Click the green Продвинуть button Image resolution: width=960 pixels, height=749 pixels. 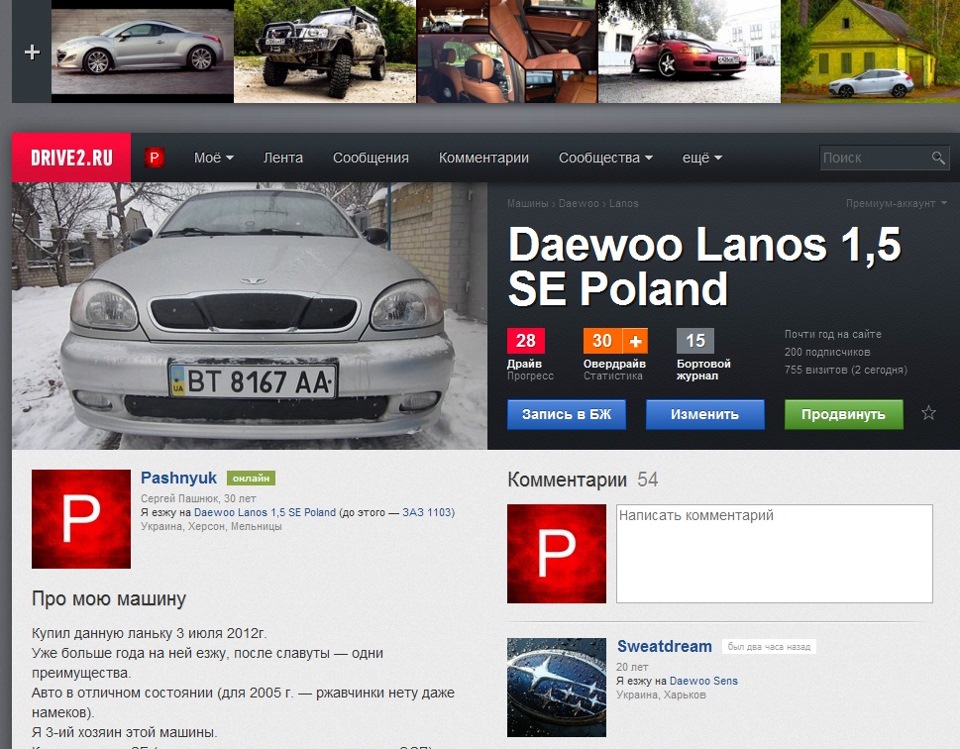point(843,415)
